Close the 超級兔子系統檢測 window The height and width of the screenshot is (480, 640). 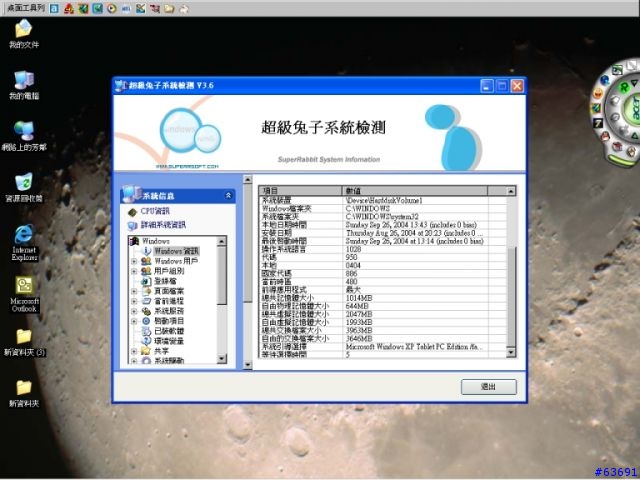coord(518,86)
